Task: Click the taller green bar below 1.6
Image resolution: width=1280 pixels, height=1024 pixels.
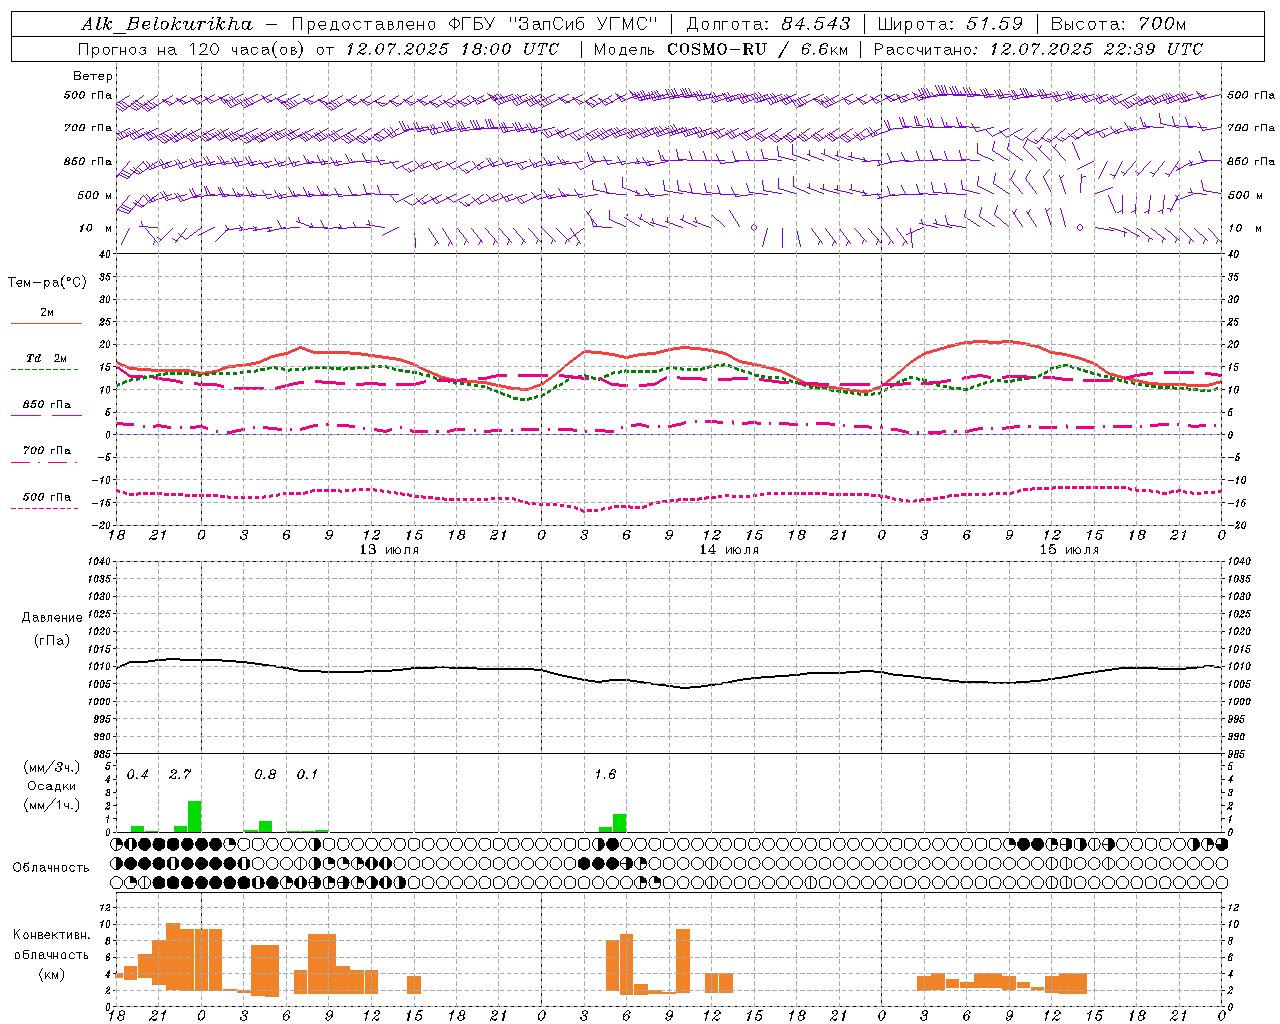Action: [x=620, y=823]
